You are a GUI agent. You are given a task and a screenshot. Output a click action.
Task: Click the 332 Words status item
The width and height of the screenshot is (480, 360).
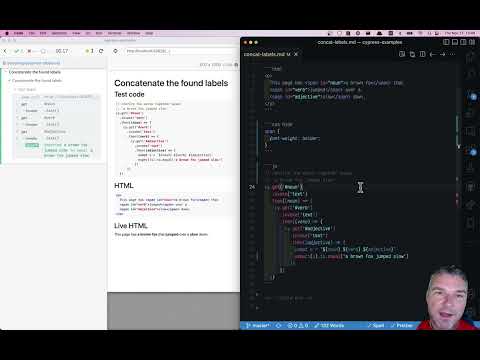pos(329,325)
